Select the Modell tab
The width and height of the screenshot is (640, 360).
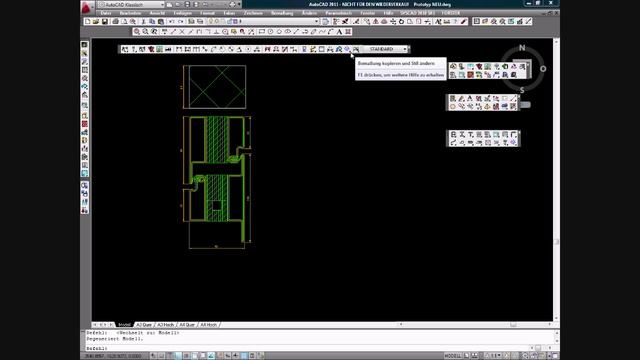coord(124,324)
